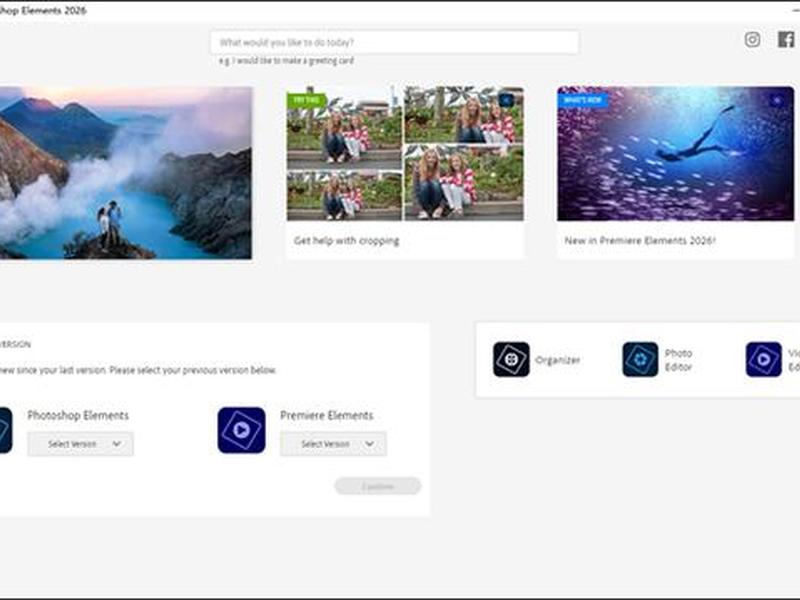Open the Instagram social link icon

tap(752, 39)
